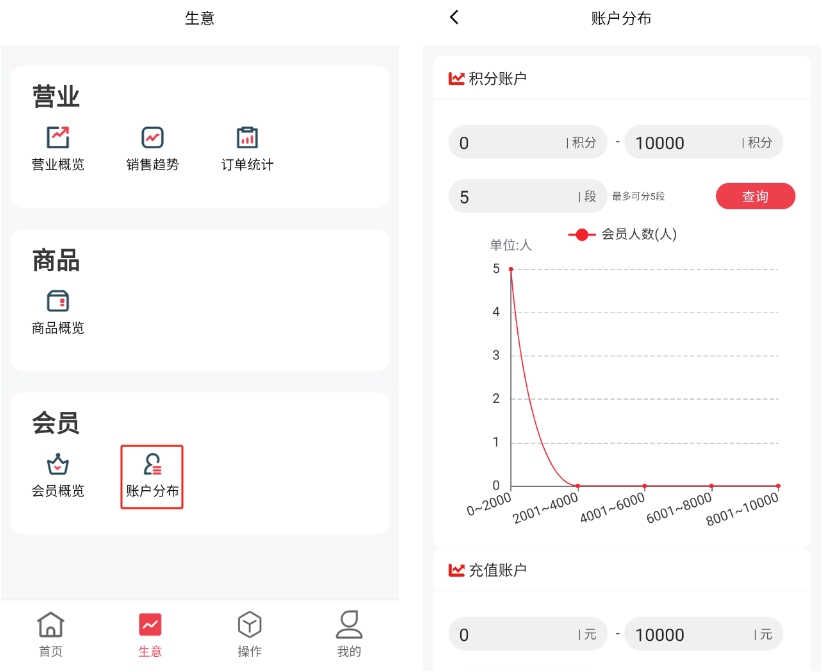Image resolution: width=822 pixels, height=672 pixels.
Task: Open 我的 profile tab
Action: 348,635
